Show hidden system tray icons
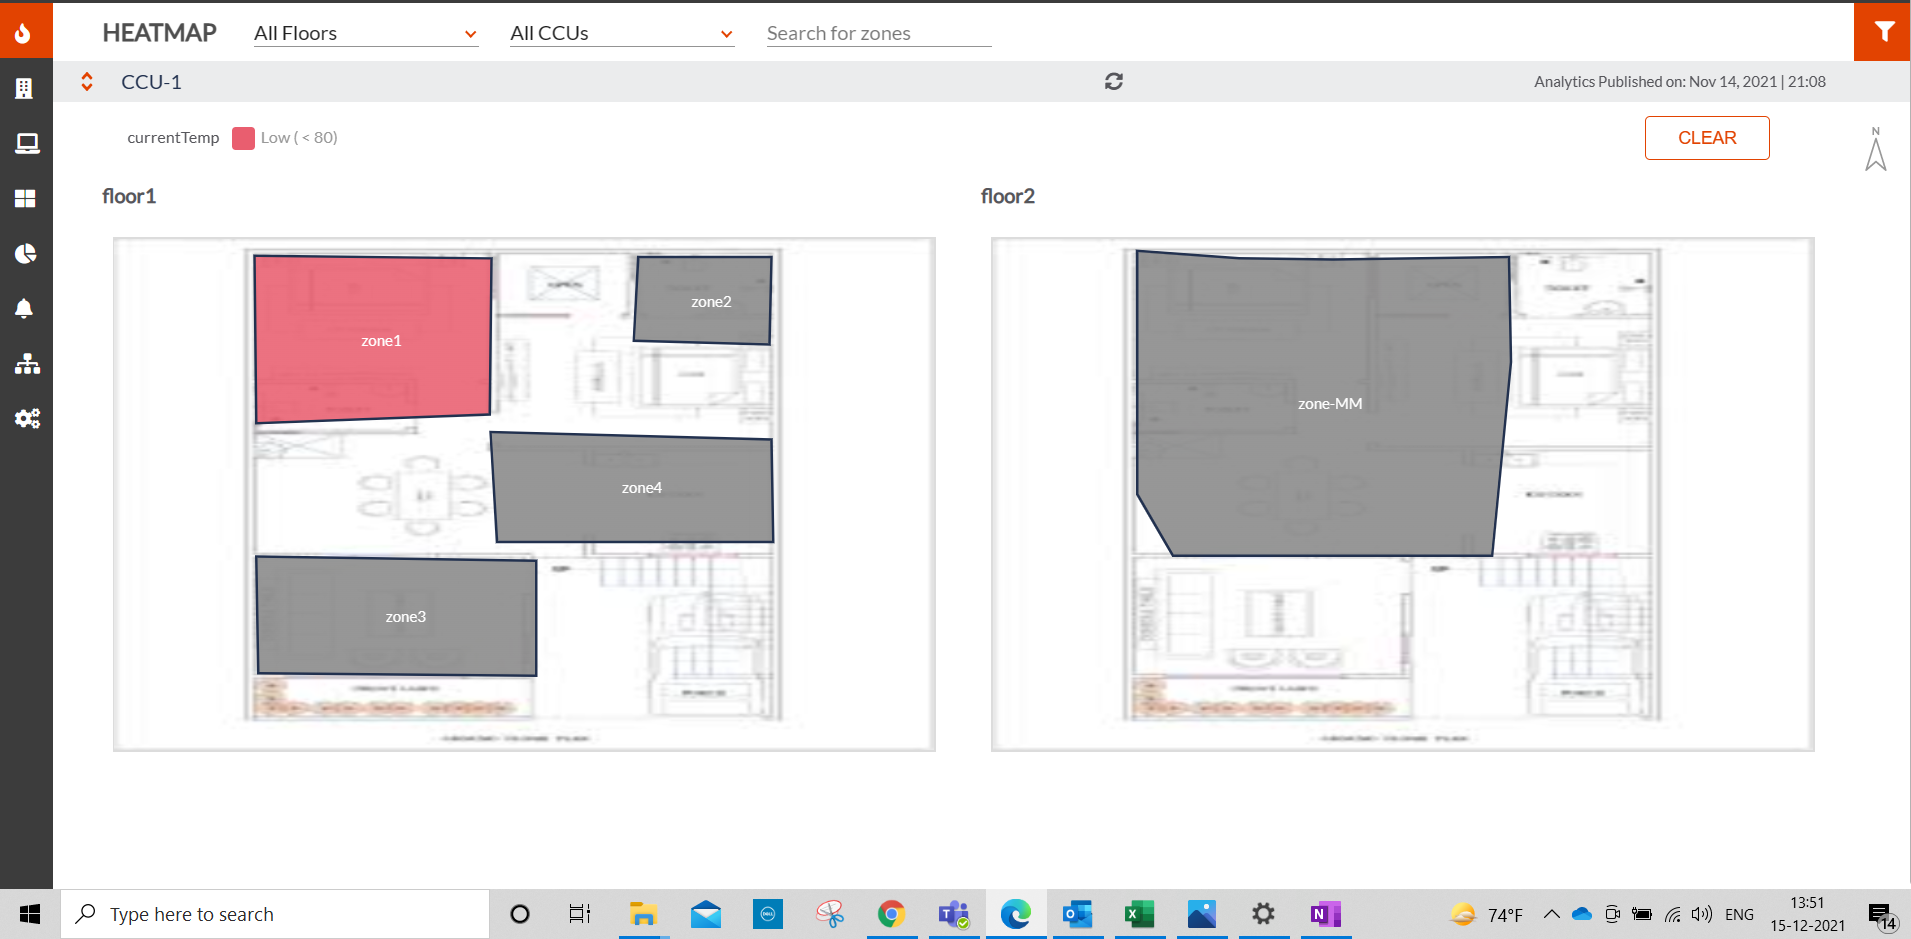The height and width of the screenshot is (939, 1911). coord(1552,914)
